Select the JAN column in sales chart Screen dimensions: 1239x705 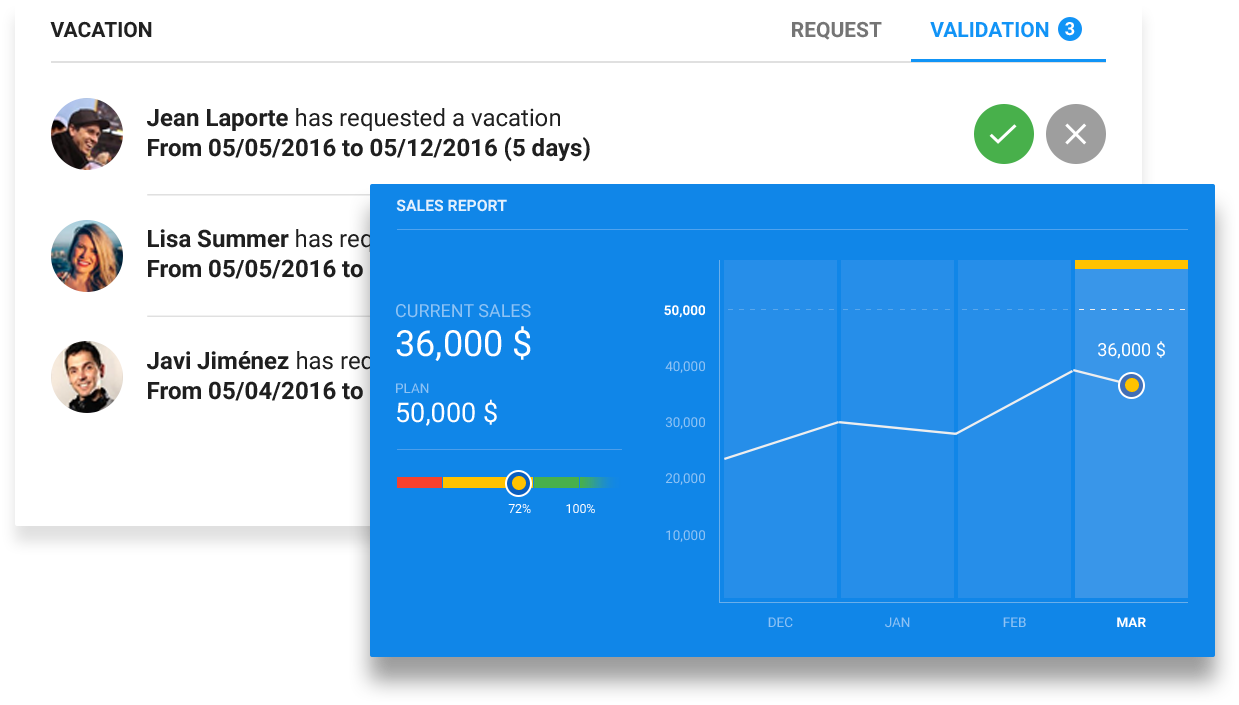tap(897, 430)
